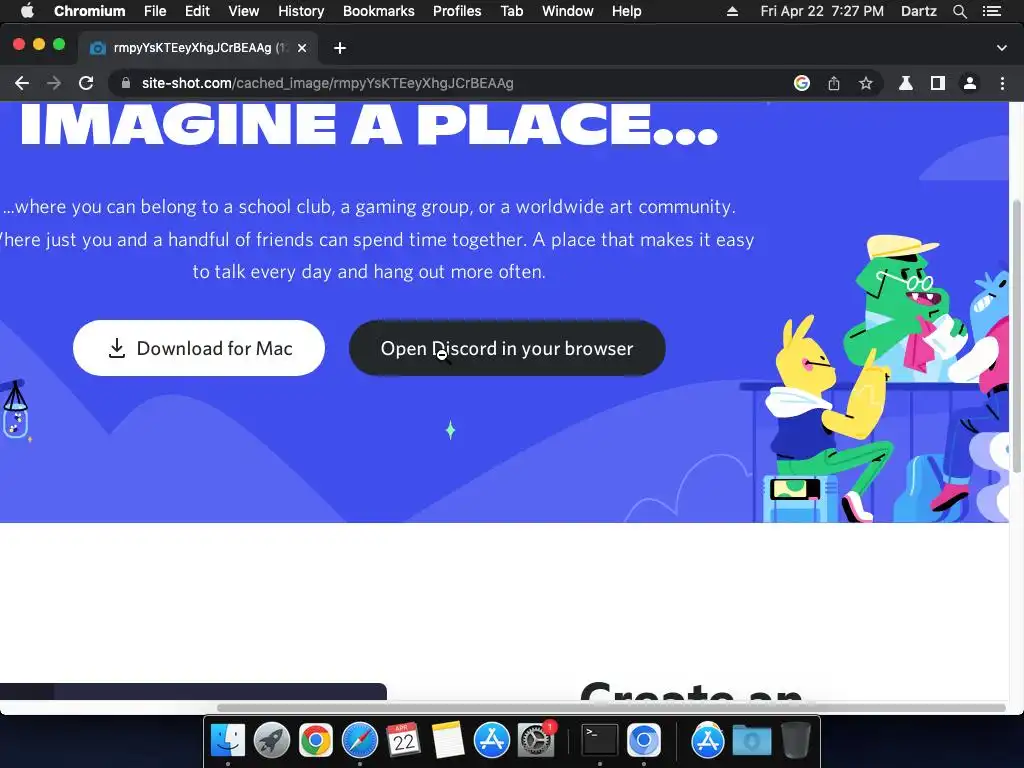1024x768 pixels.
Task: Click the IMAGINE A PLACE headline
Action: point(369,124)
